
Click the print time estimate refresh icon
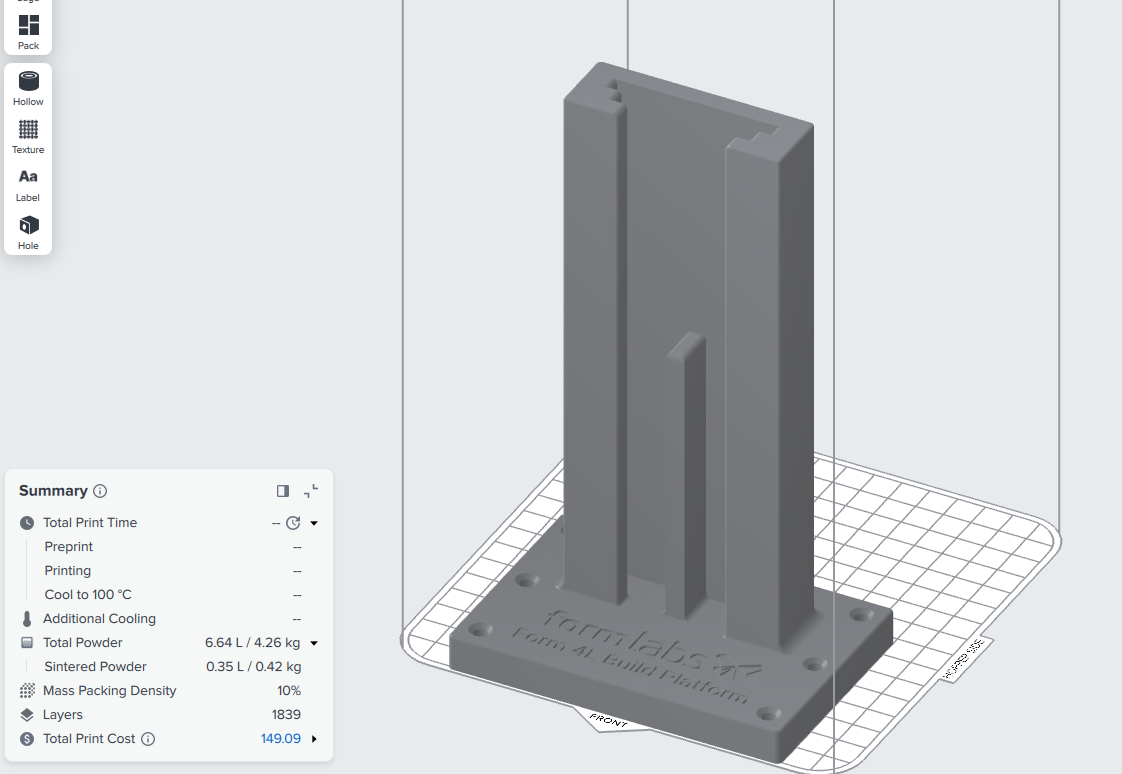(x=295, y=522)
